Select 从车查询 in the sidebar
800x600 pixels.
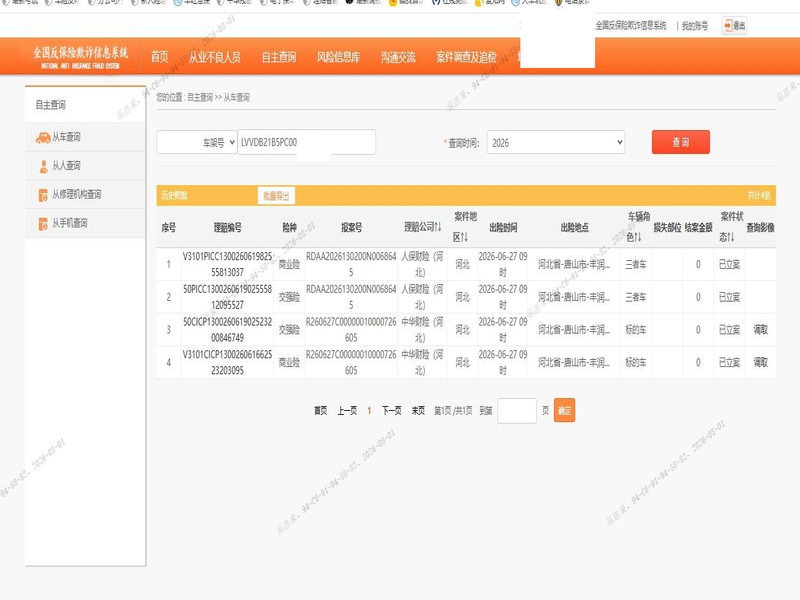[85, 137]
